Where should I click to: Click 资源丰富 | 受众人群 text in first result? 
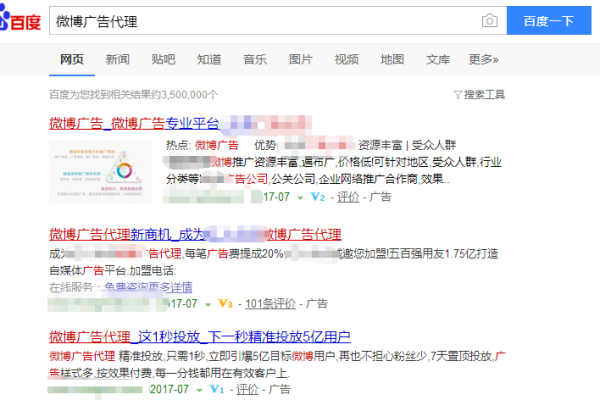[407, 145]
